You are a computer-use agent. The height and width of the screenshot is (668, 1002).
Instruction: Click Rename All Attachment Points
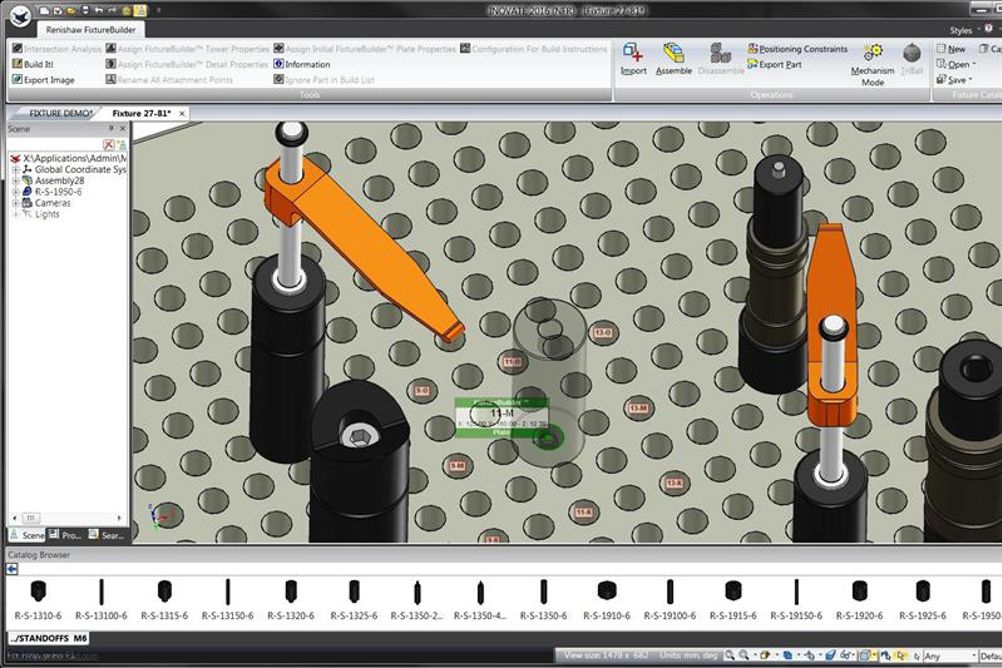(169, 80)
